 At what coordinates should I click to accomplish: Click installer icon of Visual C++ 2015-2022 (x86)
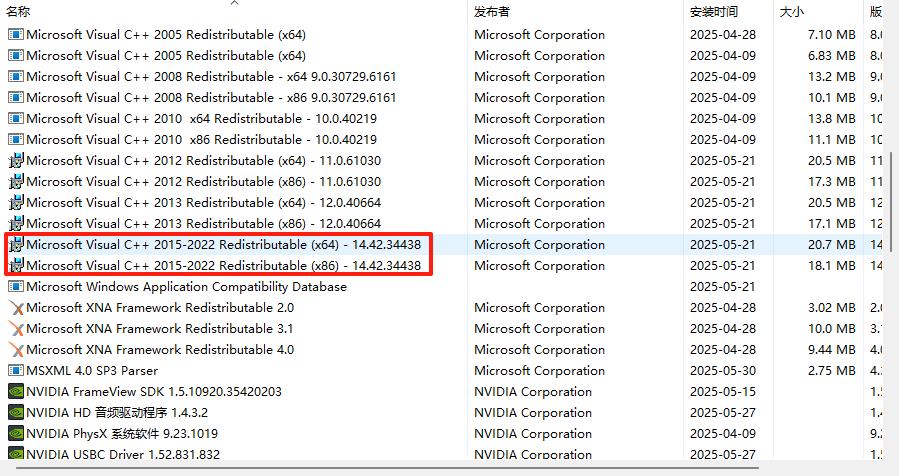(16, 266)
